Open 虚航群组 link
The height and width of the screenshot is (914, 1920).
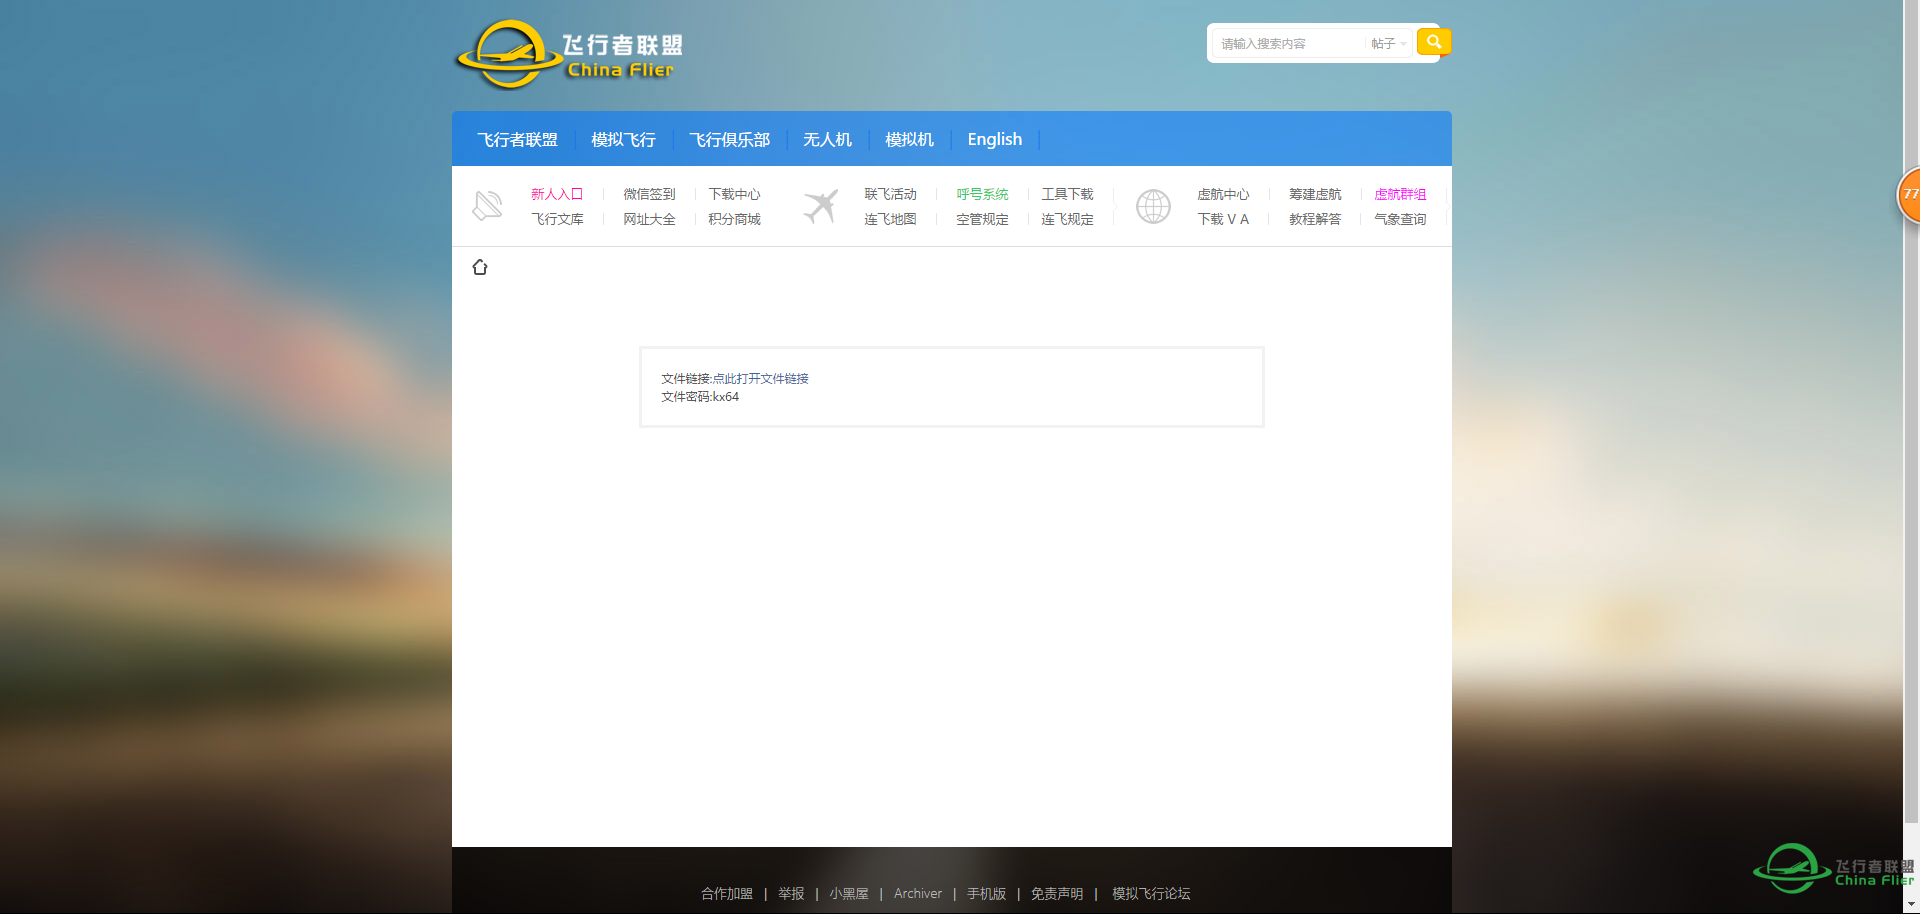point(1400,194)
